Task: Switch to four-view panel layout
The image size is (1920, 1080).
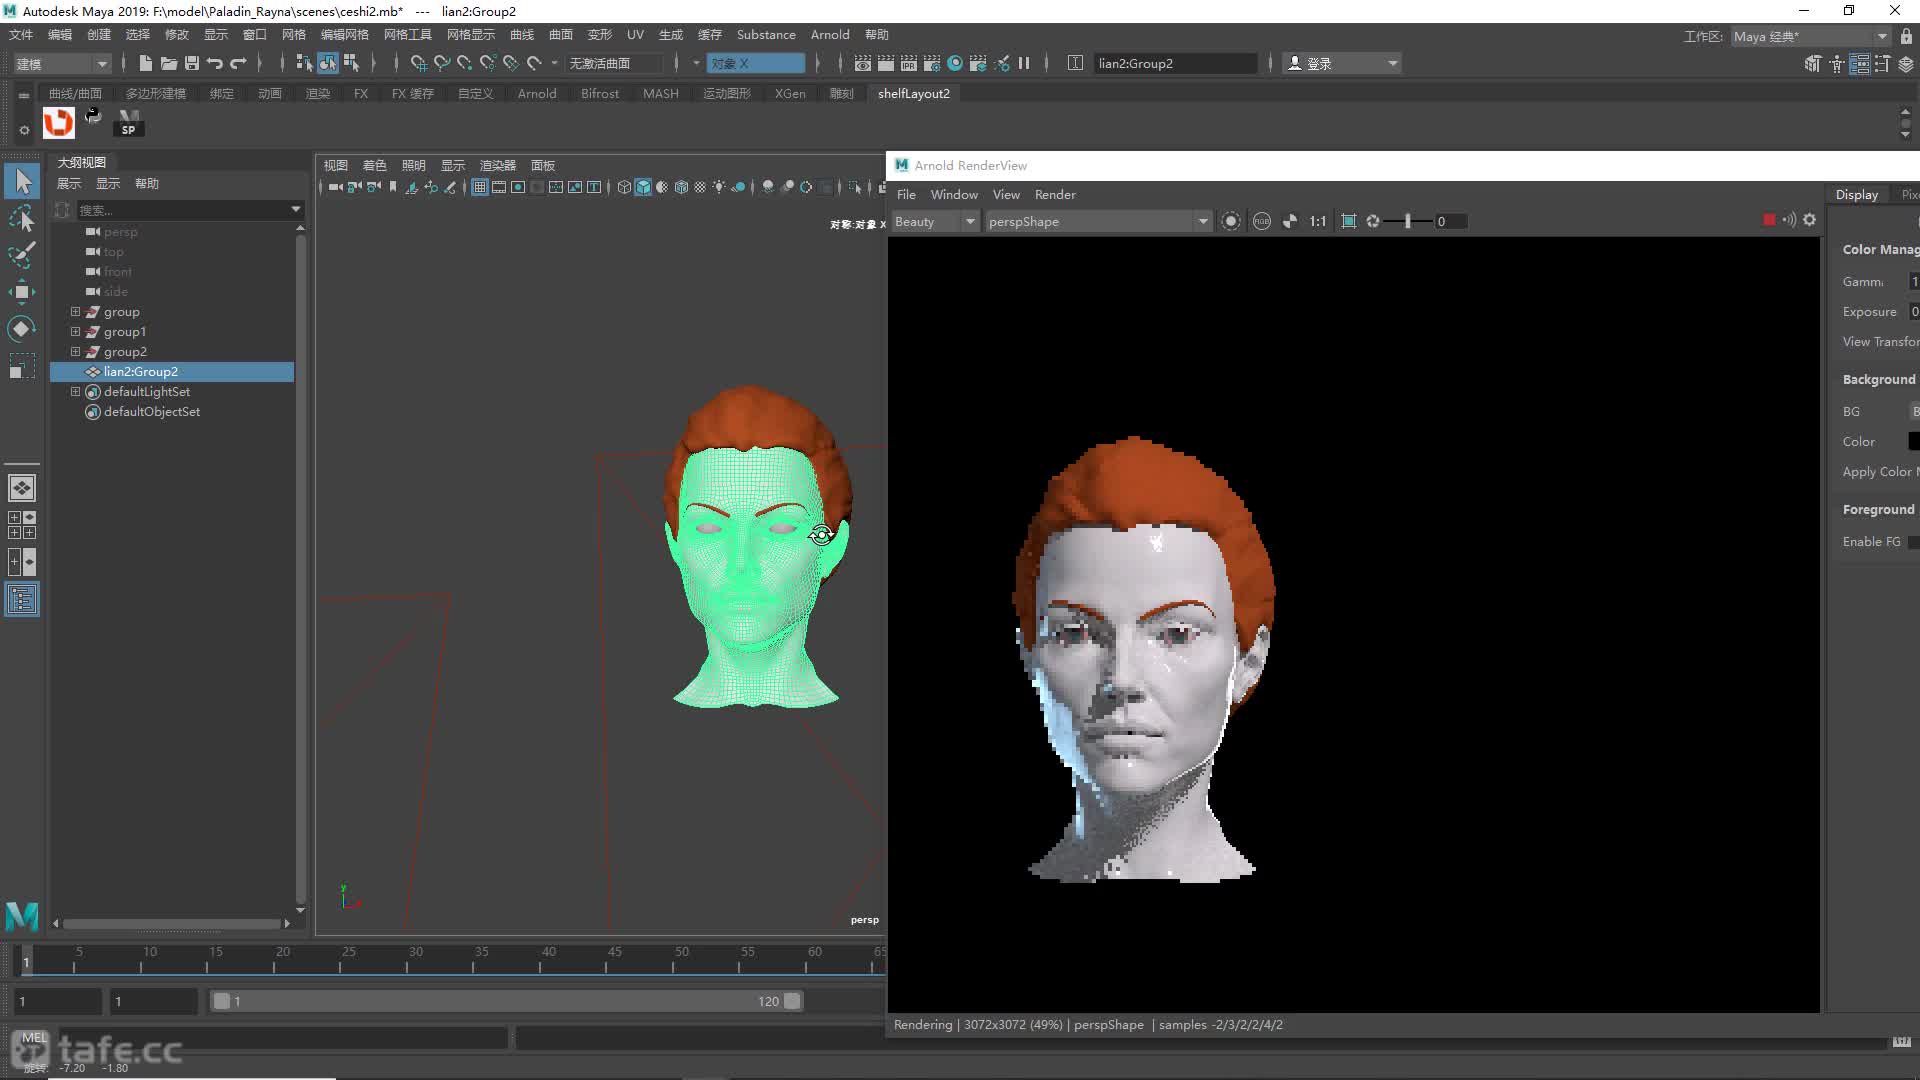Action: (x=22, y=525)
